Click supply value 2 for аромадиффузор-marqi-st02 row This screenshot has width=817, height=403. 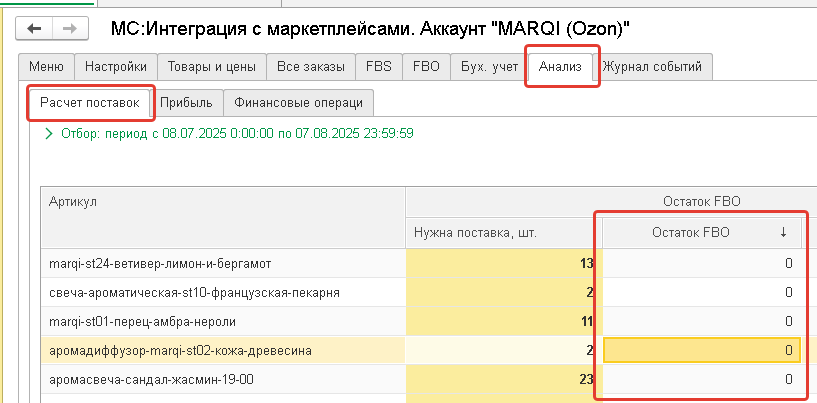[504, 351]
